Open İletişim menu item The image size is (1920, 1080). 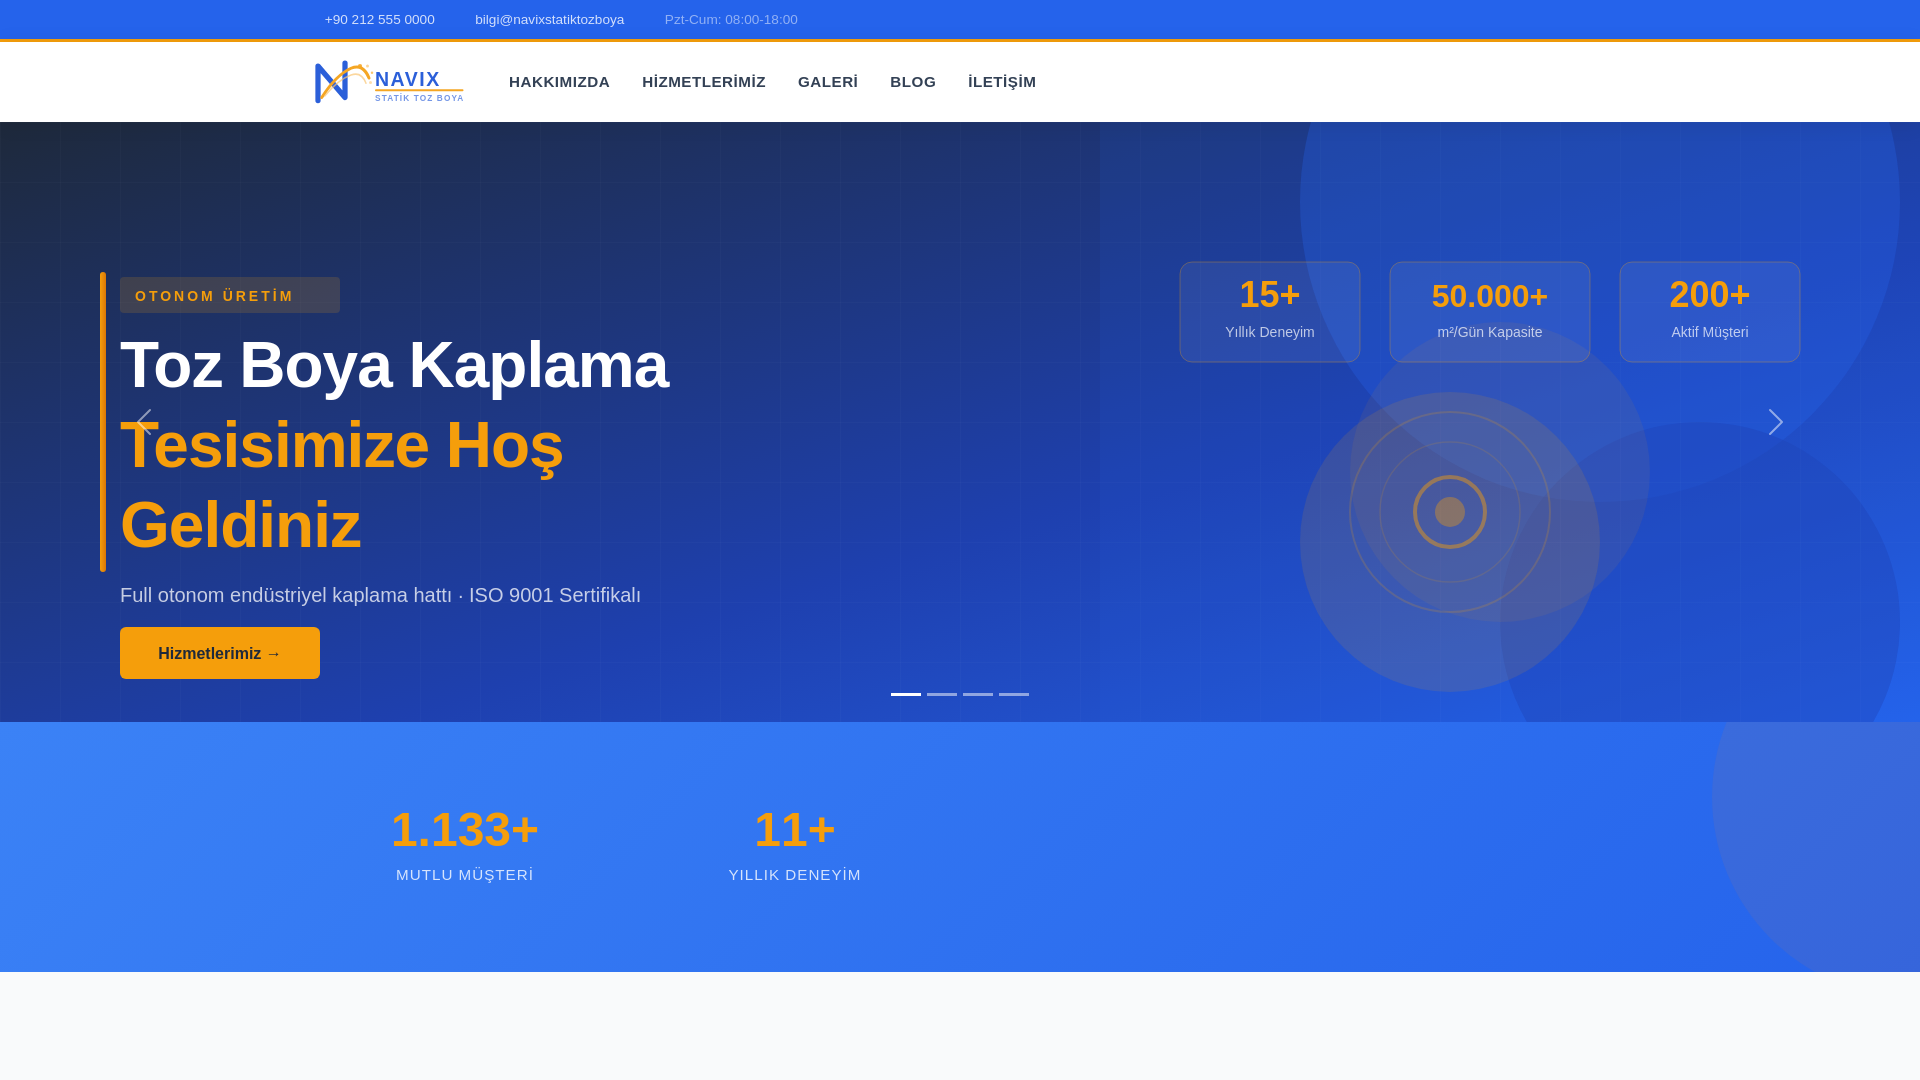(x=1002, y=82)
